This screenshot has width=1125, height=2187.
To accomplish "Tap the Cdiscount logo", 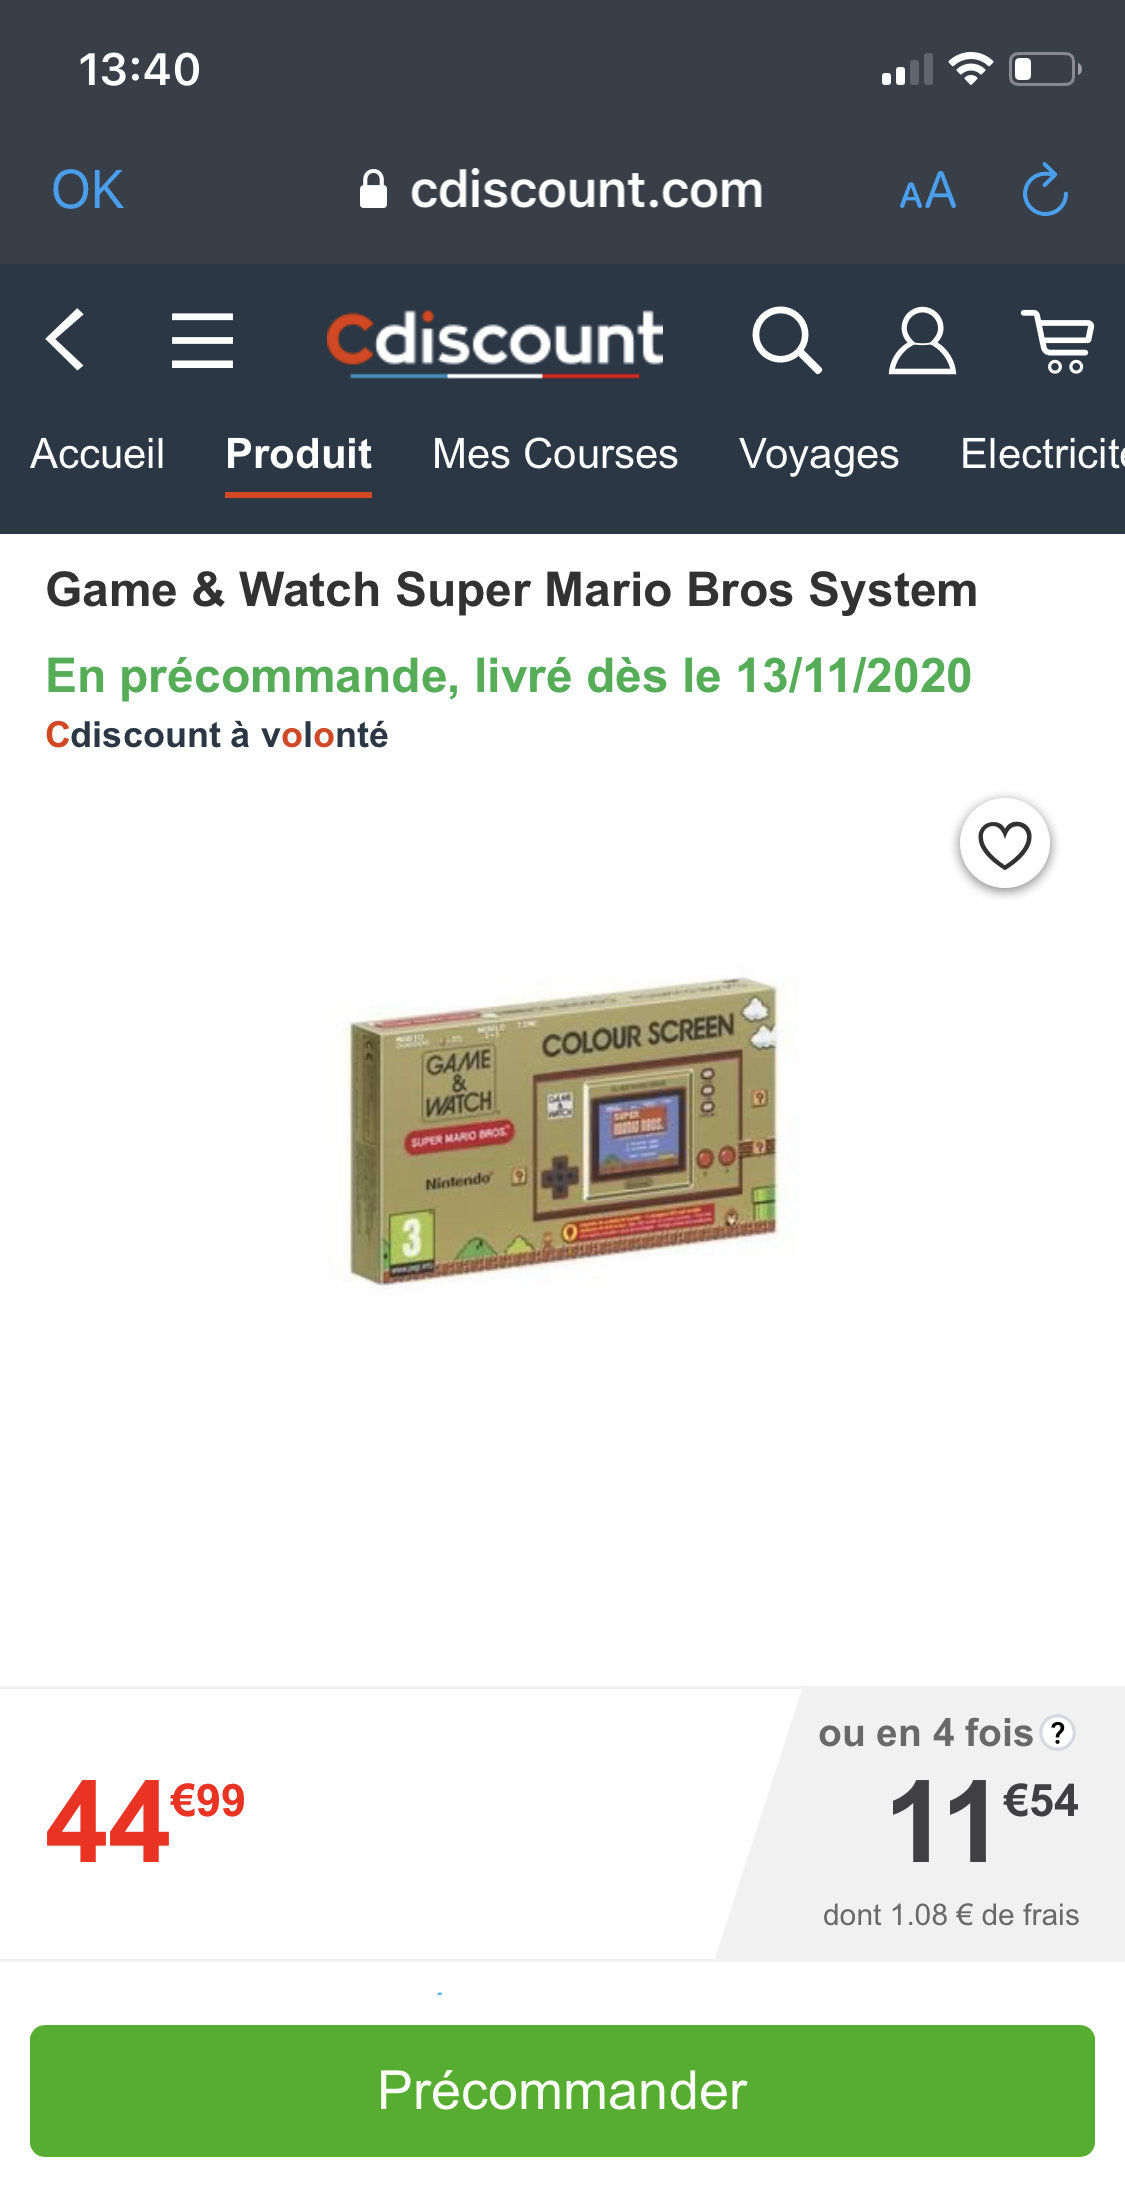I will tap(494, 341).
